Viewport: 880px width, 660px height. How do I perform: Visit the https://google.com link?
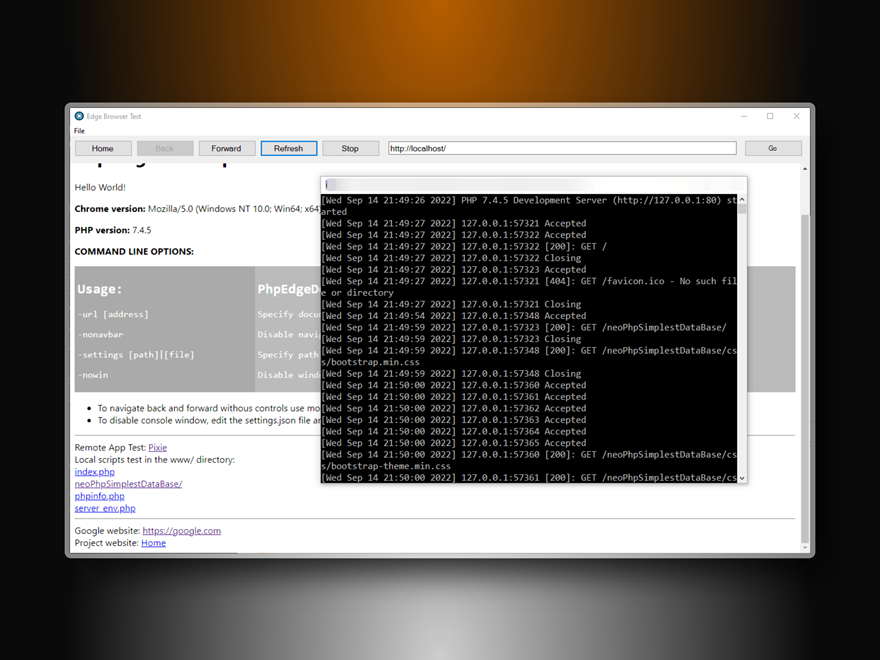[181, 531]
